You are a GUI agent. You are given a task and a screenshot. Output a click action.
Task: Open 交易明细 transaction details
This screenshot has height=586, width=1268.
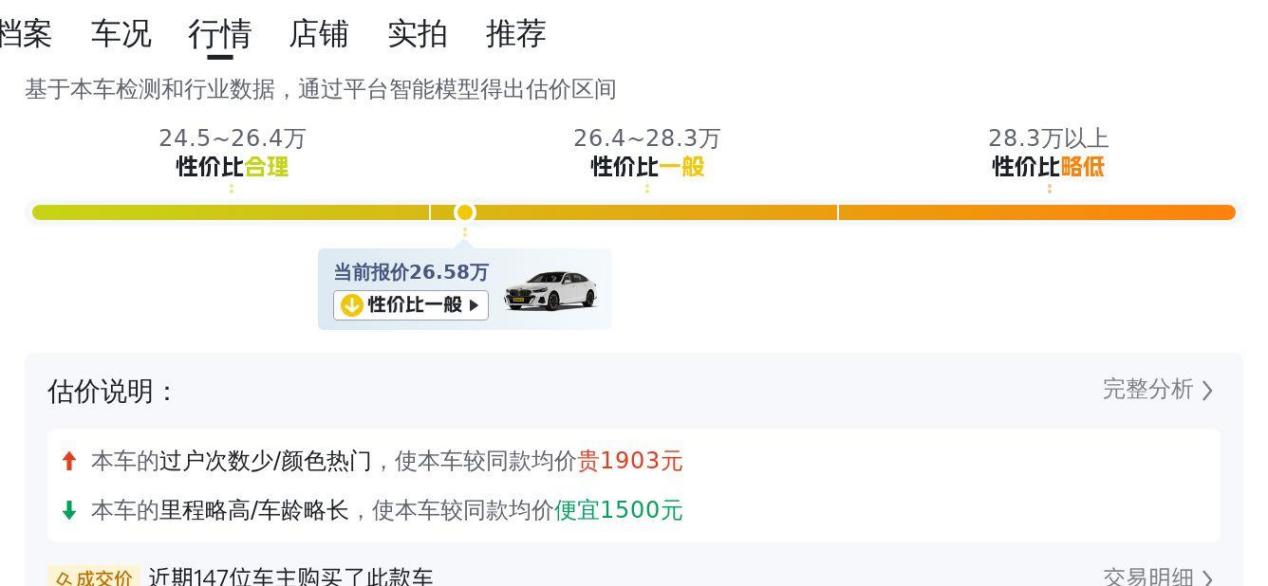pyautogui.click(x=1157, y=577)
